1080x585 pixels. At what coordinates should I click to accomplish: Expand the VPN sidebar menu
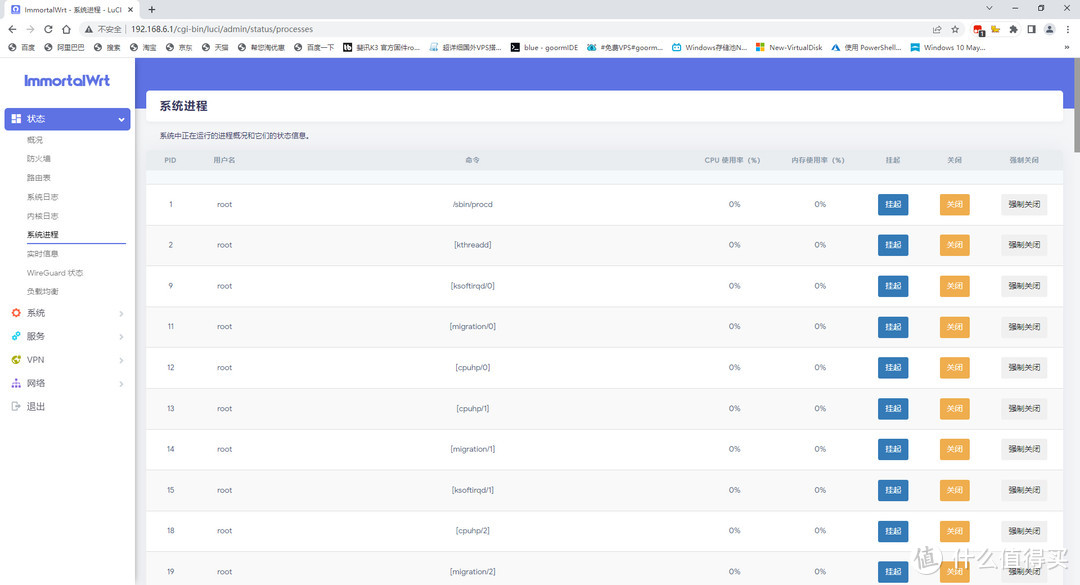point(68,360)
